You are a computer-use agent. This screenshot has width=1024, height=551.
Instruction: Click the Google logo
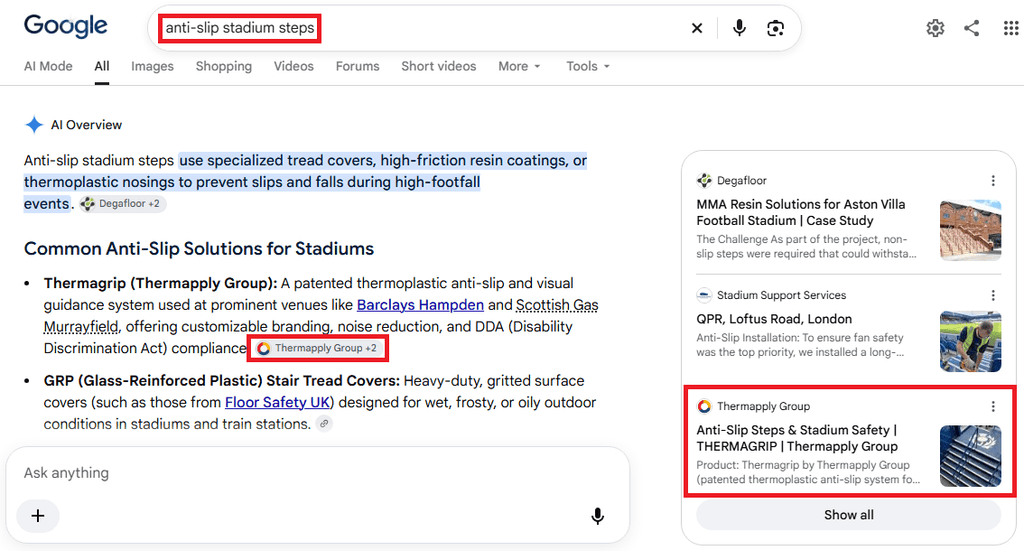point(65,26)
